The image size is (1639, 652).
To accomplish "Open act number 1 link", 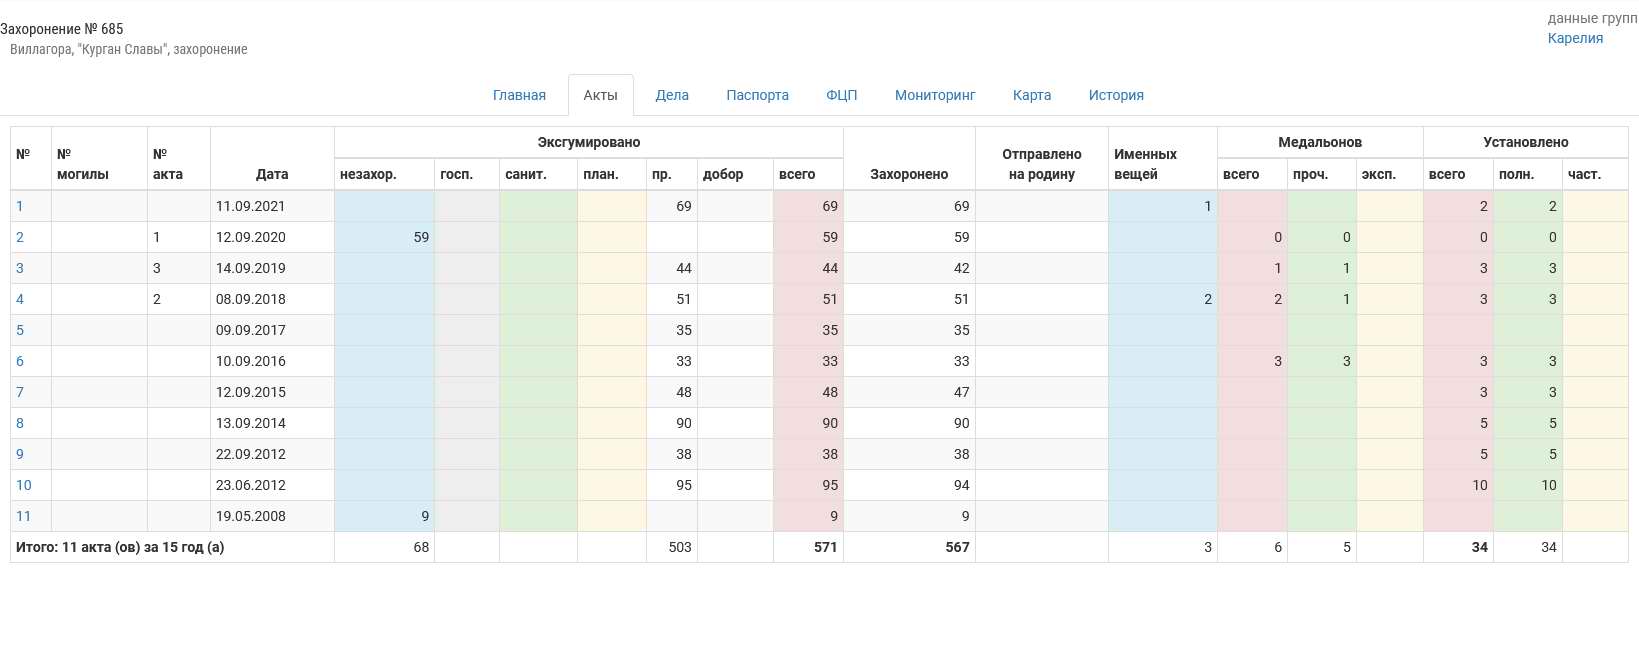I will 19,206.
